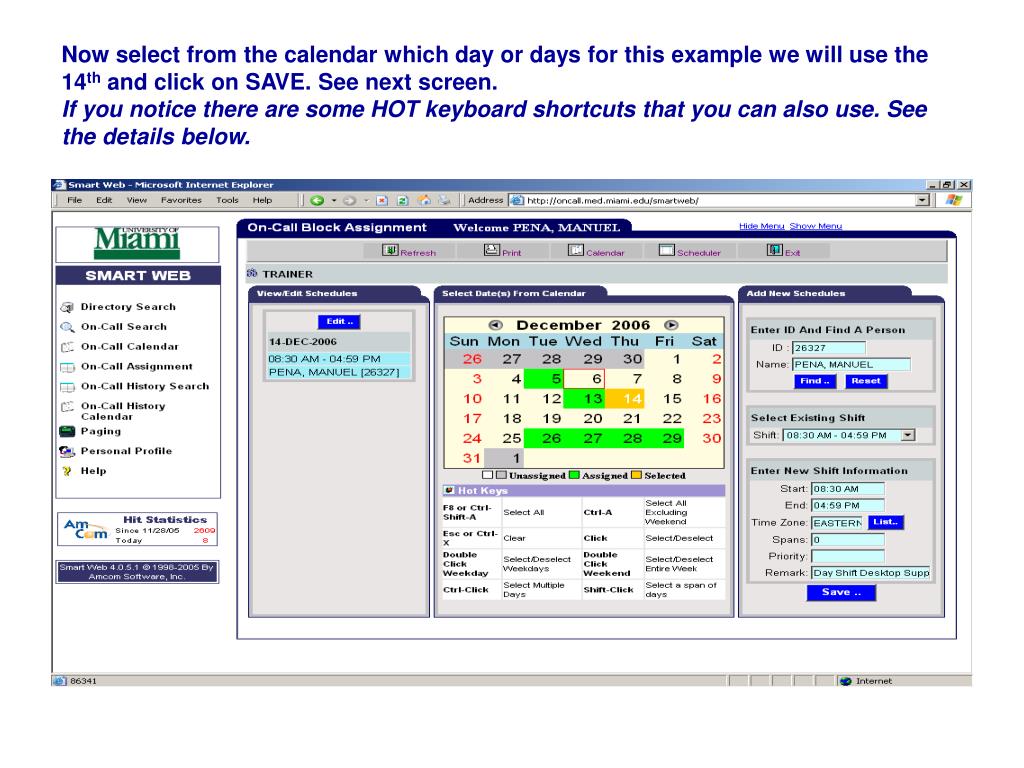Click the Save.. button
This screenshot has width=1024, height=768.
click(x=841, y=593)
